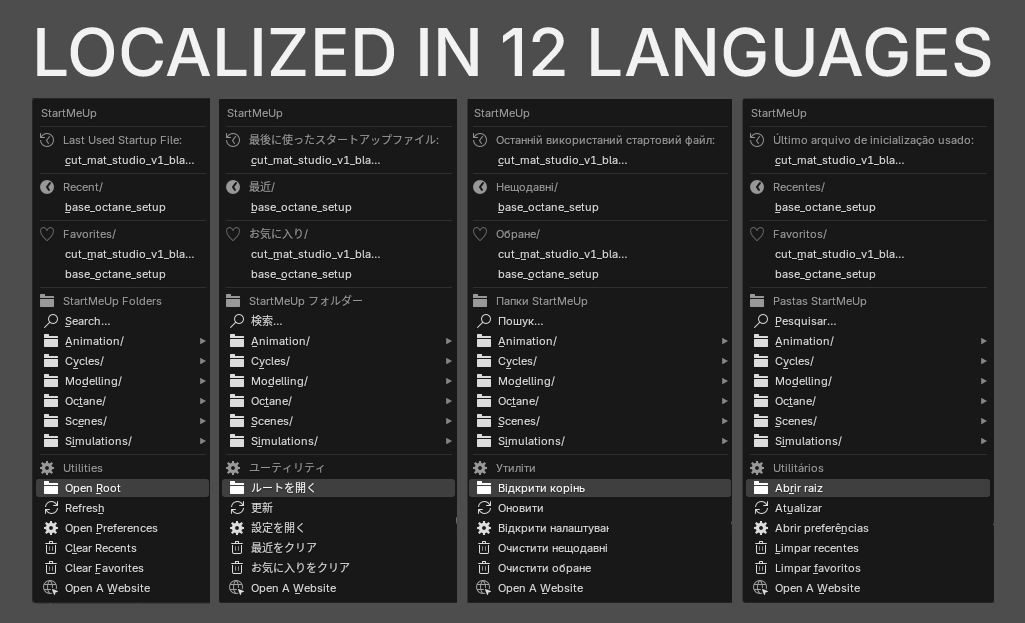The image size is (1025, 623).
Task: Click heart icon next to お気に入り/
Action: point(233,234)
